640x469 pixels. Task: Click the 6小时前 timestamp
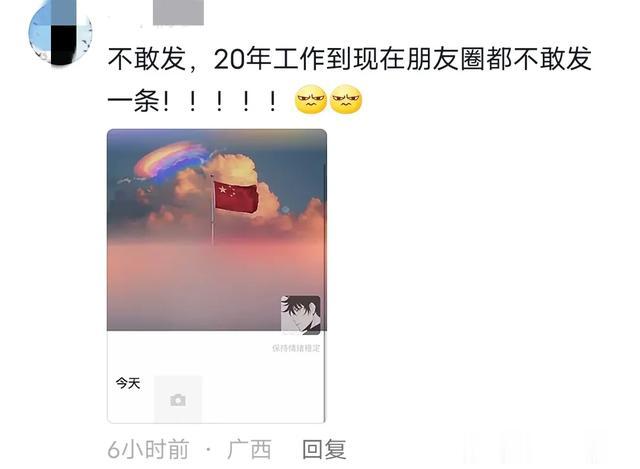[x=149, y=449]
